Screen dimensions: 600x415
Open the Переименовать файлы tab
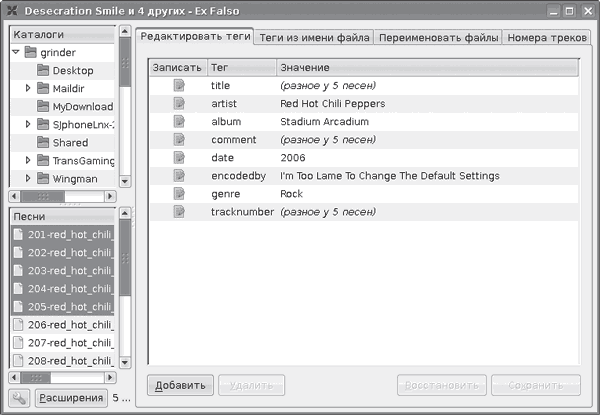tap(437, 37)
